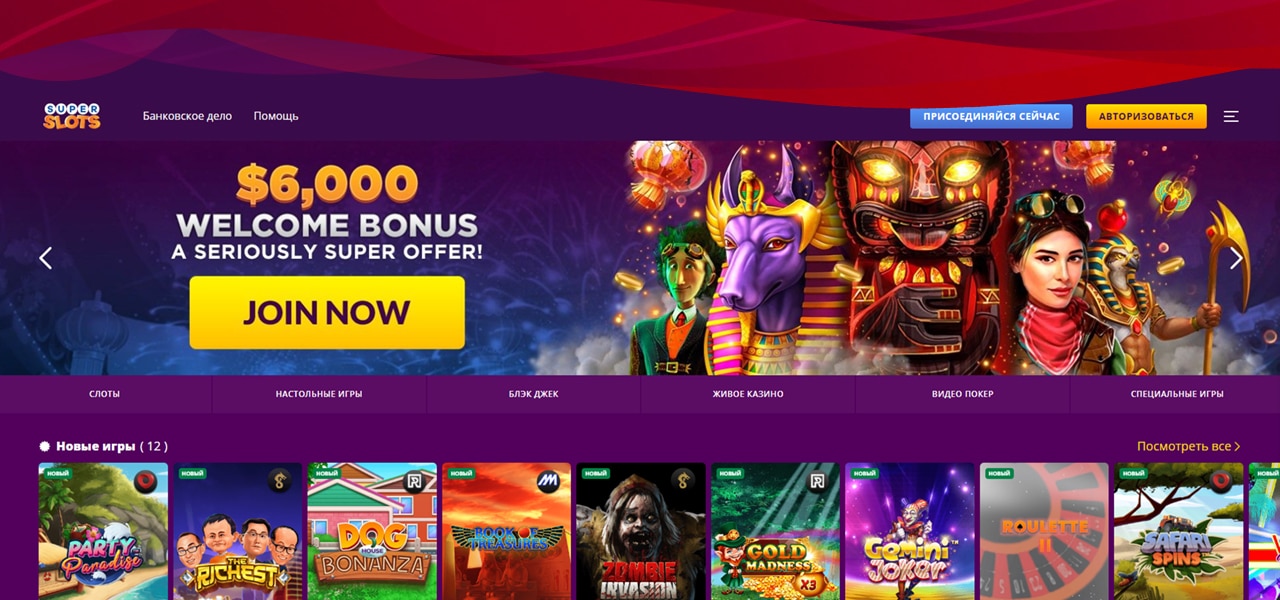1280x600 pixels.
Task: Expand all new games via Посмотреть все
Action: 1188,446
